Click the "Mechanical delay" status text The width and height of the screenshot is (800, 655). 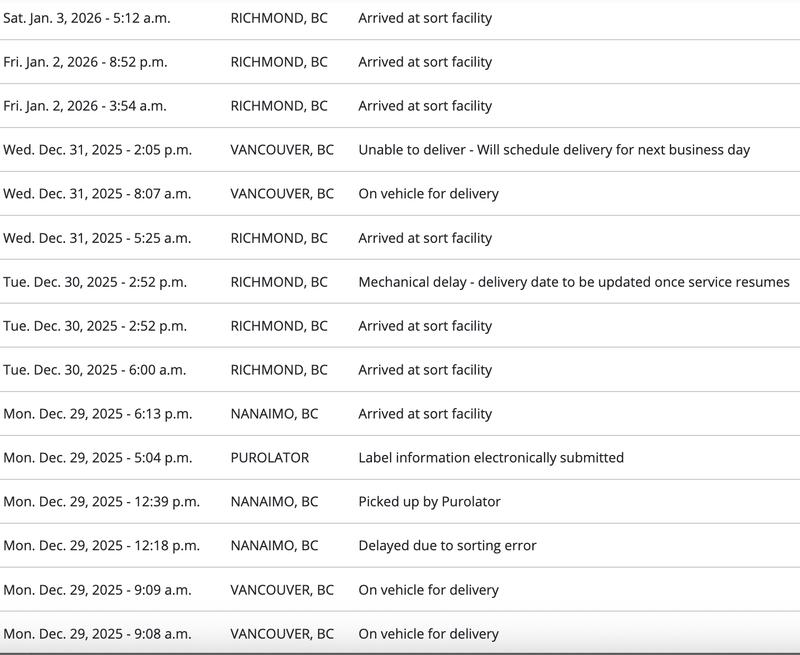(x=573, y=282)
